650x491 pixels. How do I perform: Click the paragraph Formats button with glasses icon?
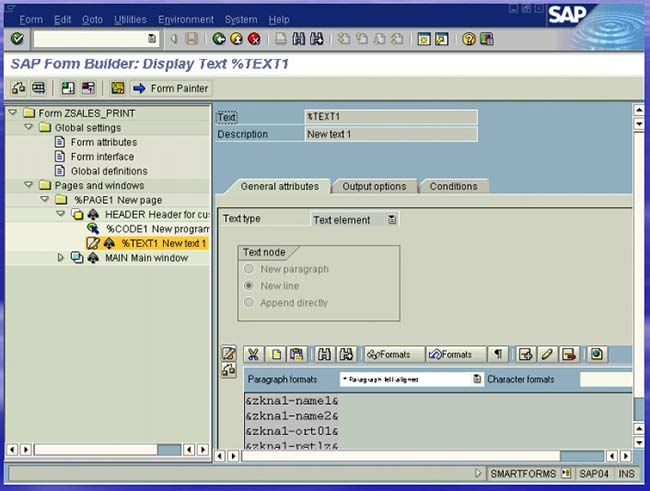coord(394,355)
